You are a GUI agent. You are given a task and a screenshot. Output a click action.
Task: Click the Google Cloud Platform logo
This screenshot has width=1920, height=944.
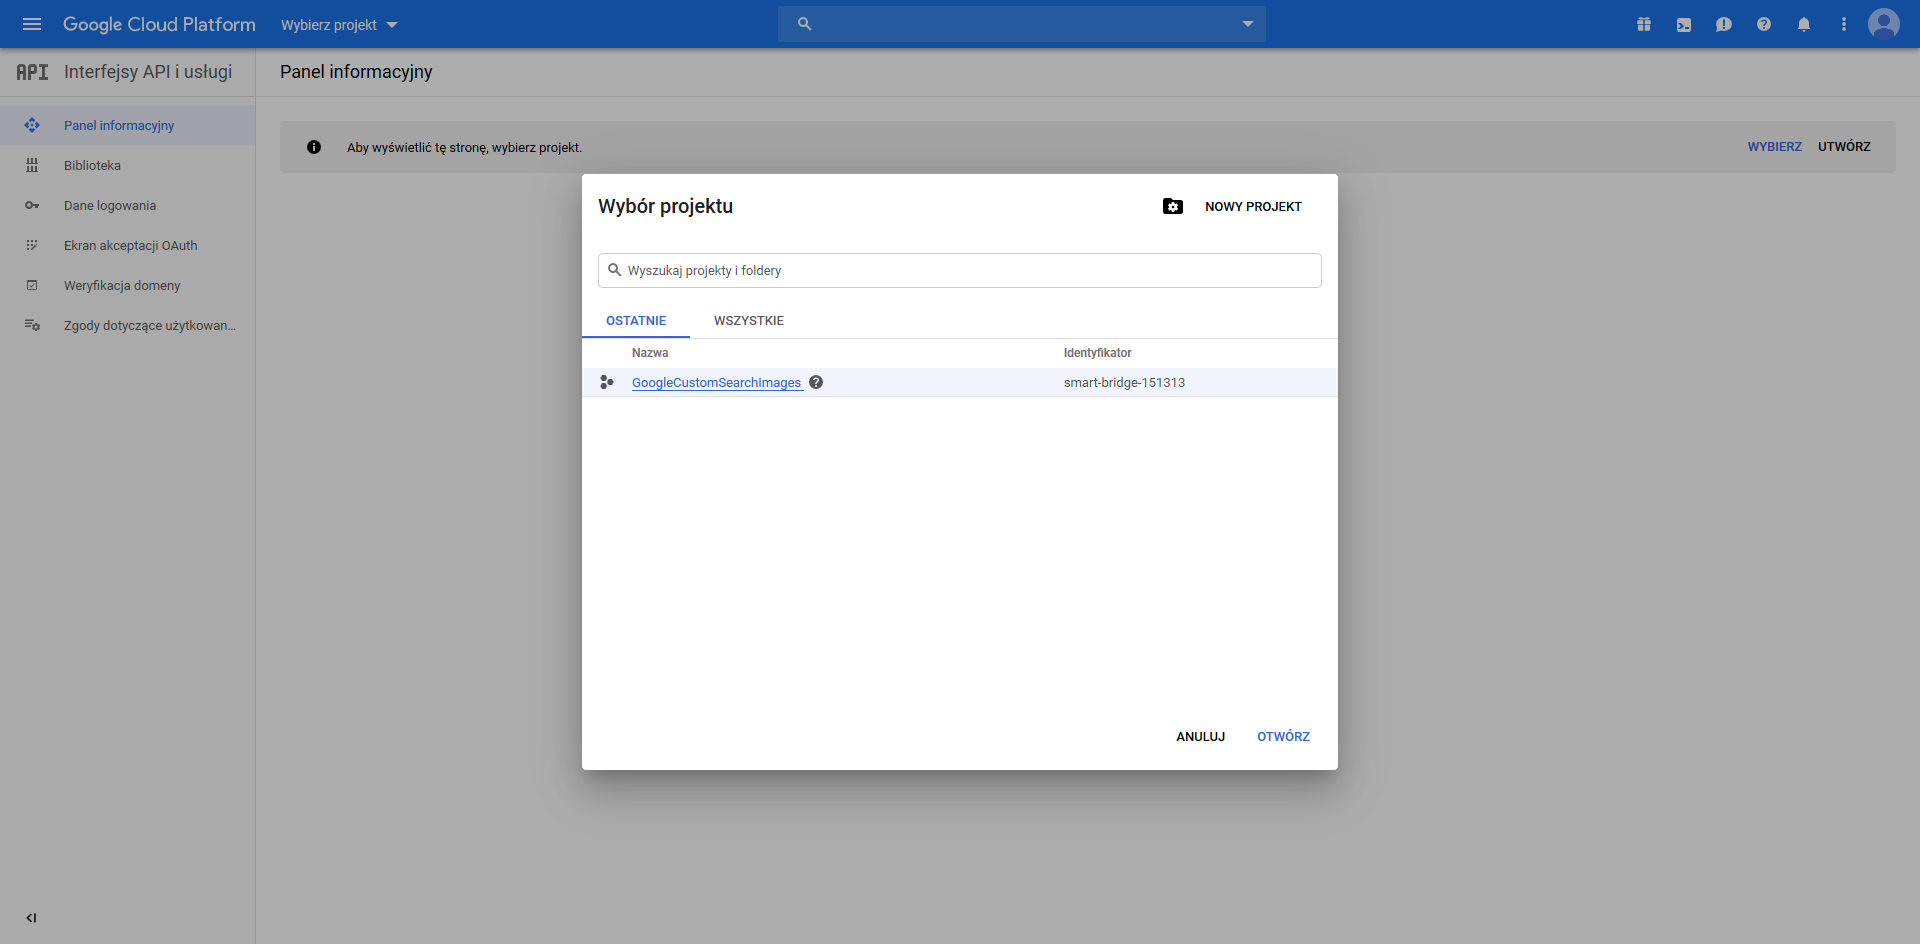coord(159,24)
